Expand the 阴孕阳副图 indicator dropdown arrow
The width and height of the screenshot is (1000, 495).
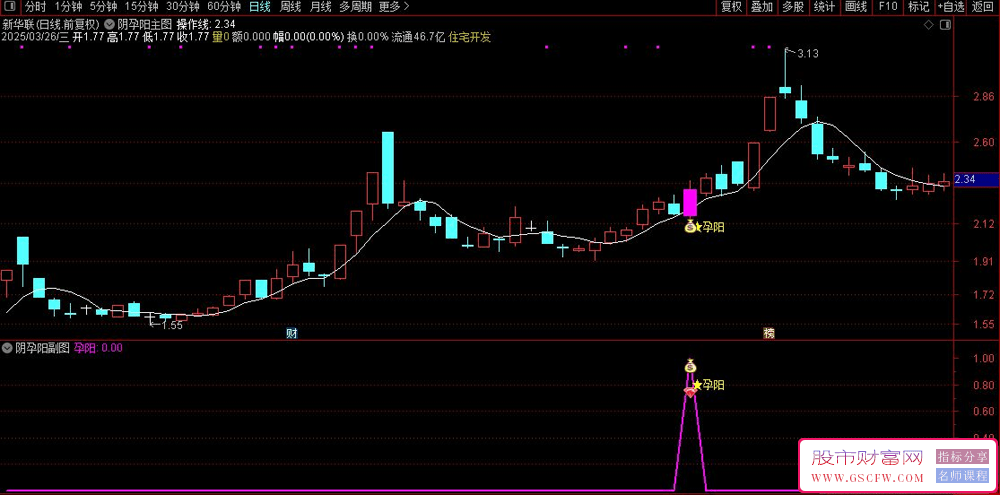(7, 348)
